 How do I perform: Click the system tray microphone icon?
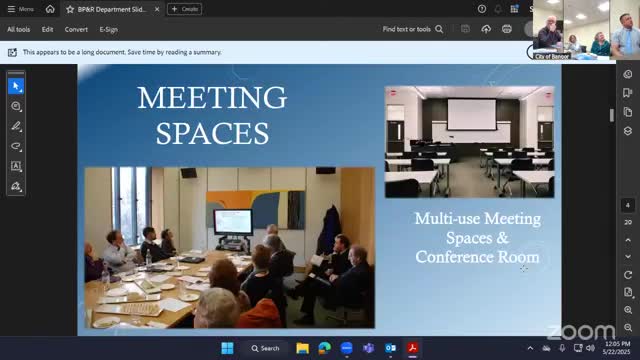click(562, 348)
